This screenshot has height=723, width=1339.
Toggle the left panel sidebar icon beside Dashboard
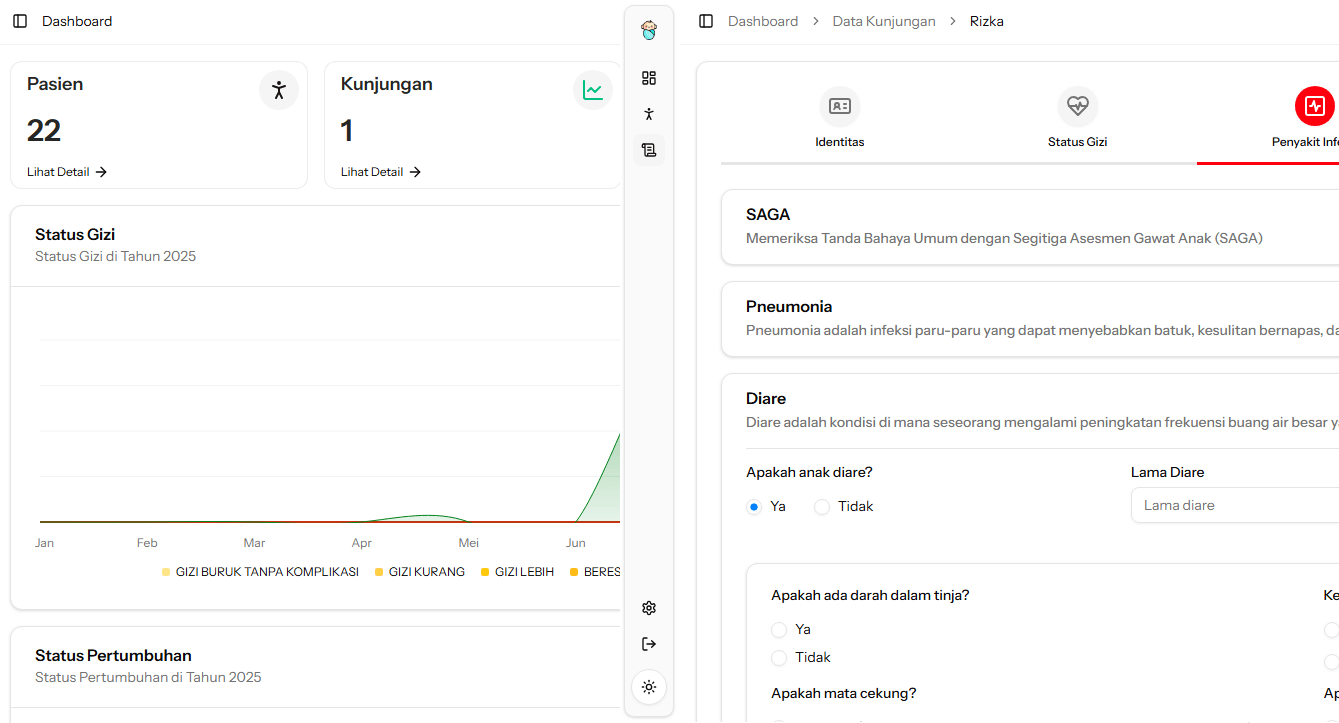coord(20,21)
